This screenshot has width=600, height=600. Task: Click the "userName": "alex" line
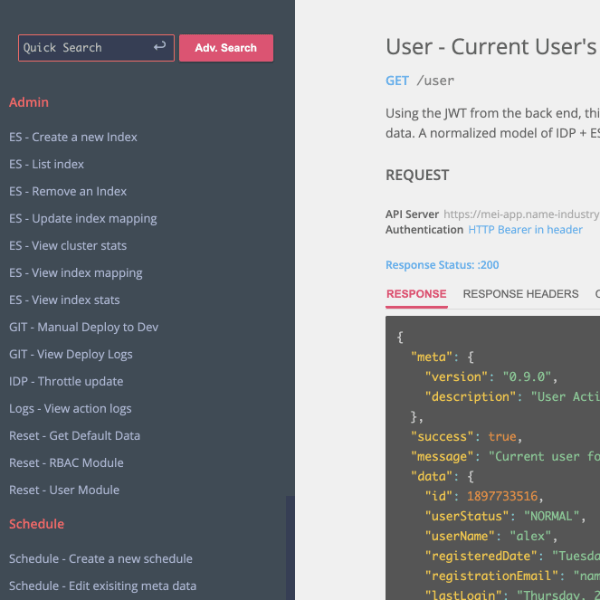pyautogui.click(x=491, y=536)
